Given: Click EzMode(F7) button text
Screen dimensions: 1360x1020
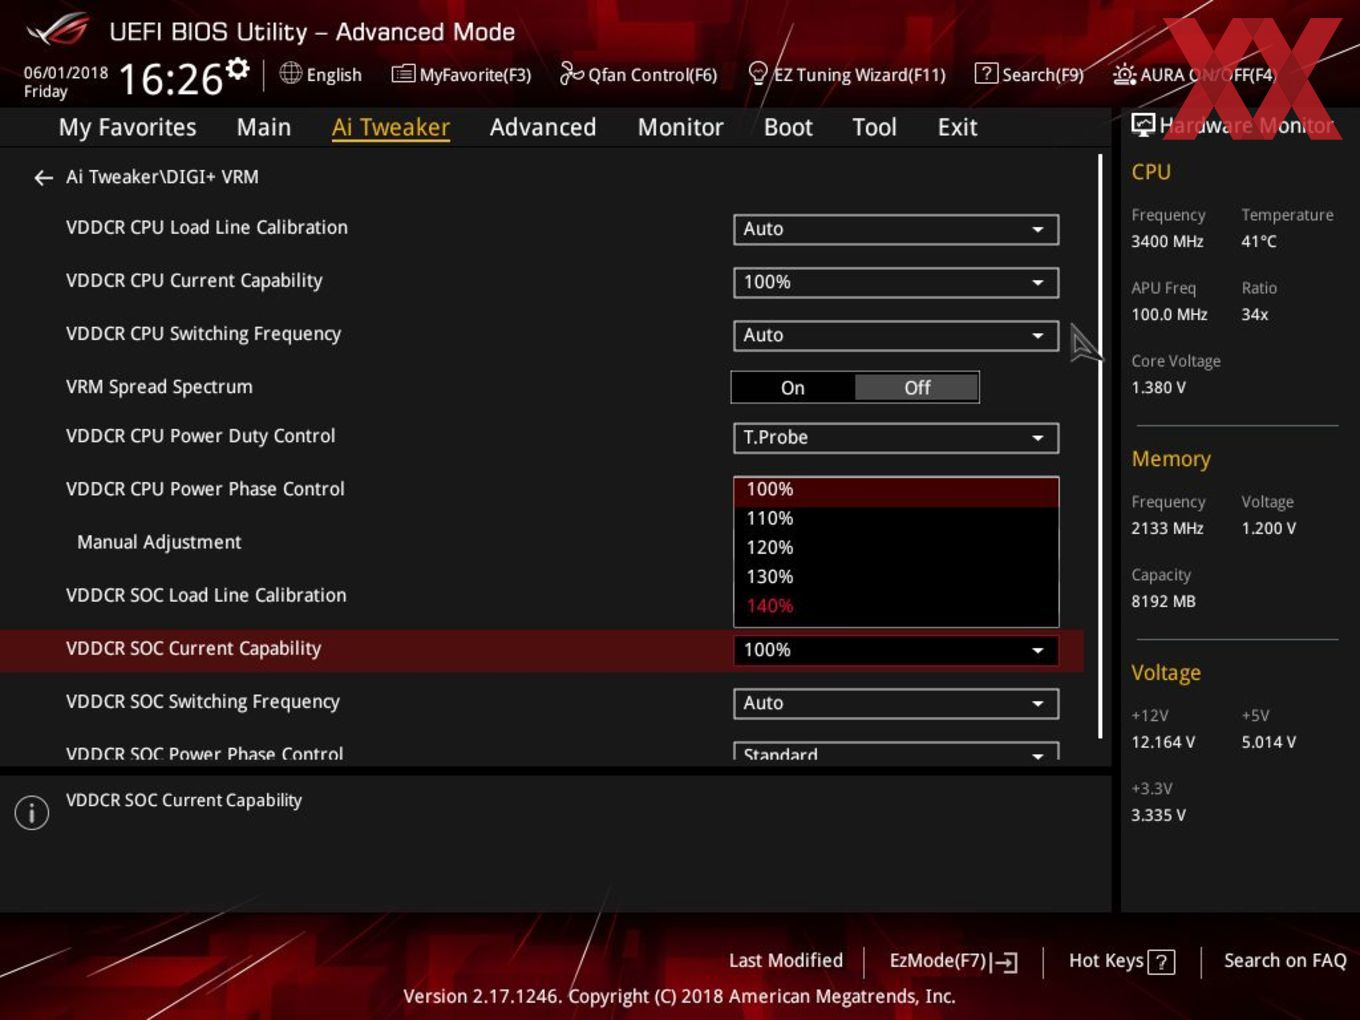Looking at the screenshot, I should point(938,961).
